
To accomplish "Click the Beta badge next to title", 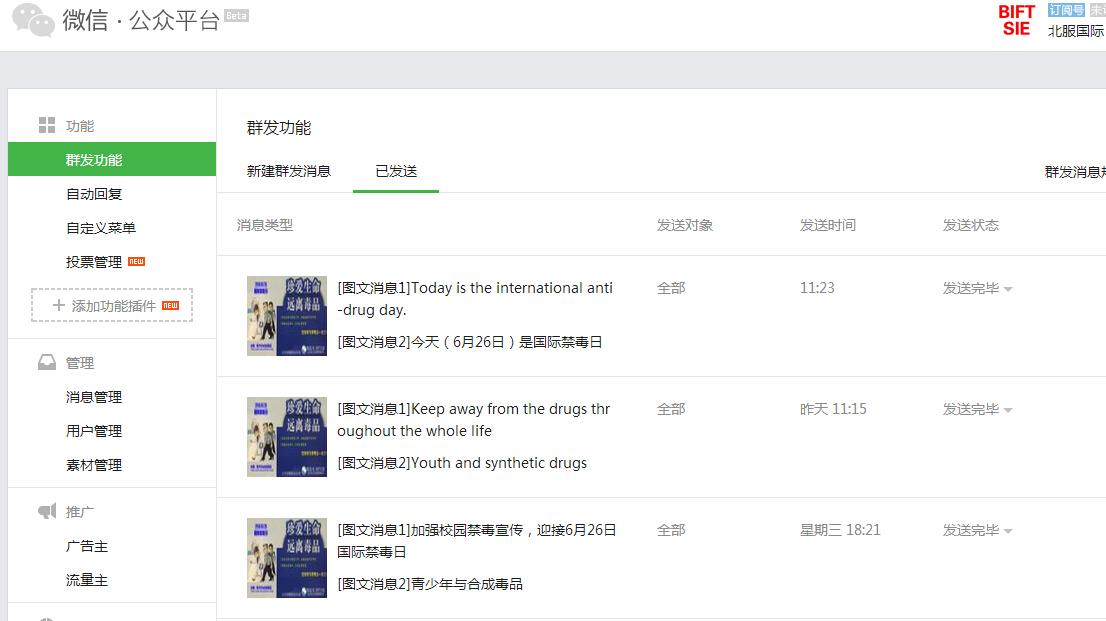I will pyautogui.click(x=236, y=16).
